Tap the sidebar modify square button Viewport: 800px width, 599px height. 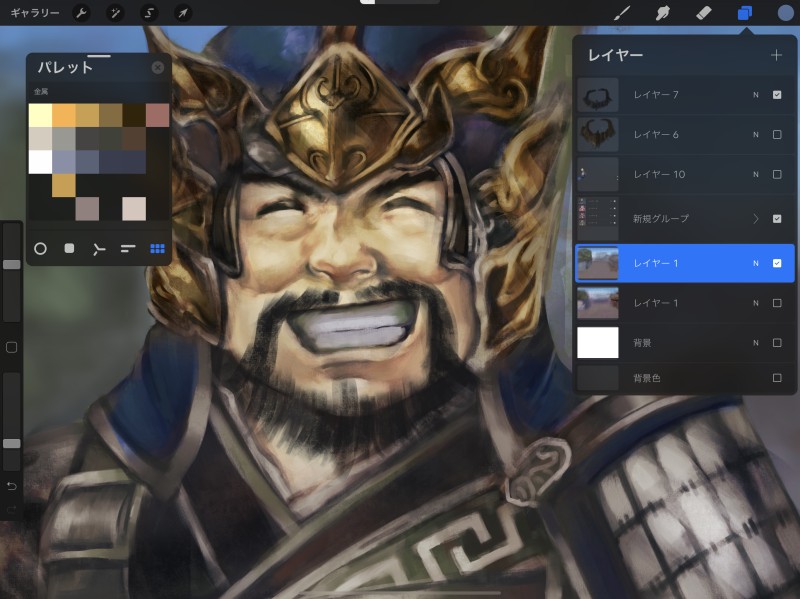pyautogui.click(x=11, y=348)
